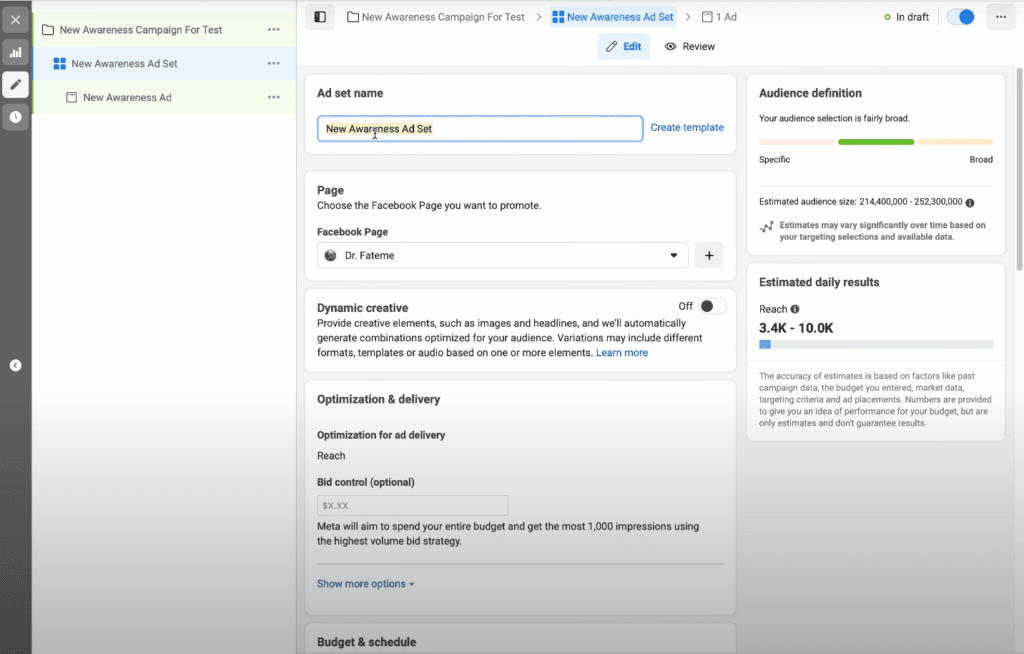The image size is (1024, 654).
Task: Open more options for New Awareness Ad
Action: tap(273, 97)
